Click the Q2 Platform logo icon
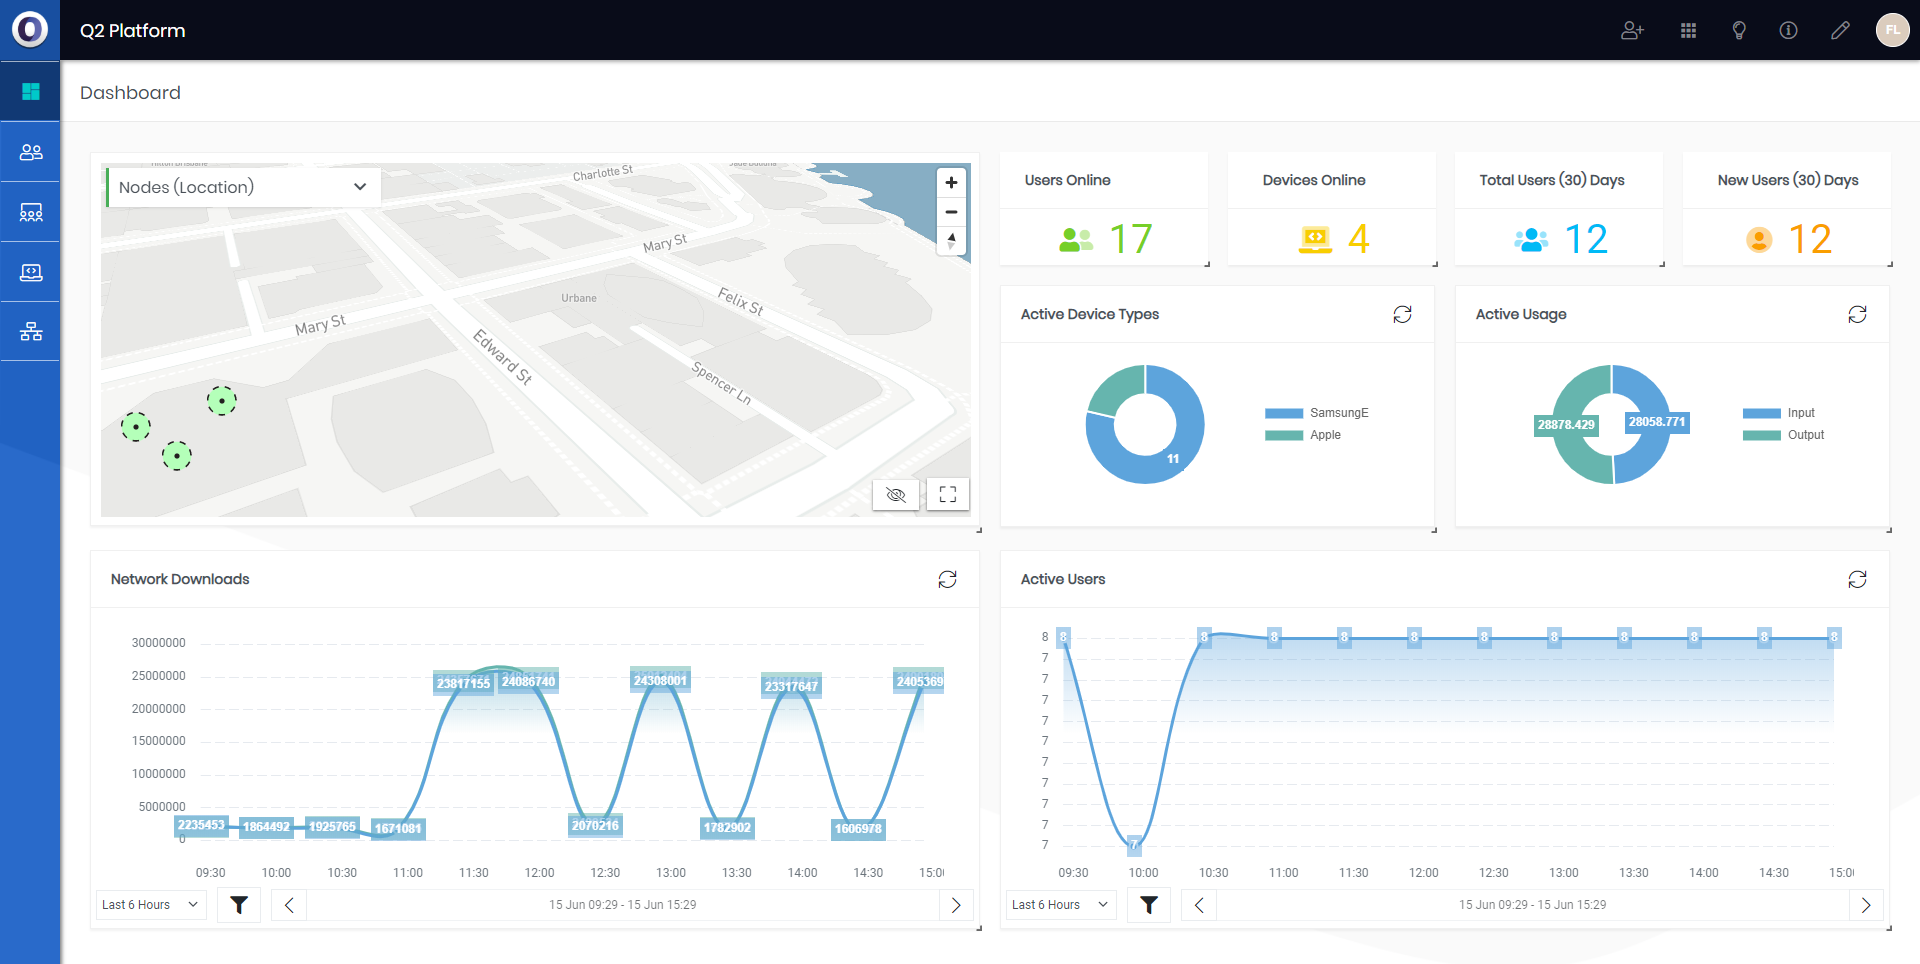 pos(30,30)
